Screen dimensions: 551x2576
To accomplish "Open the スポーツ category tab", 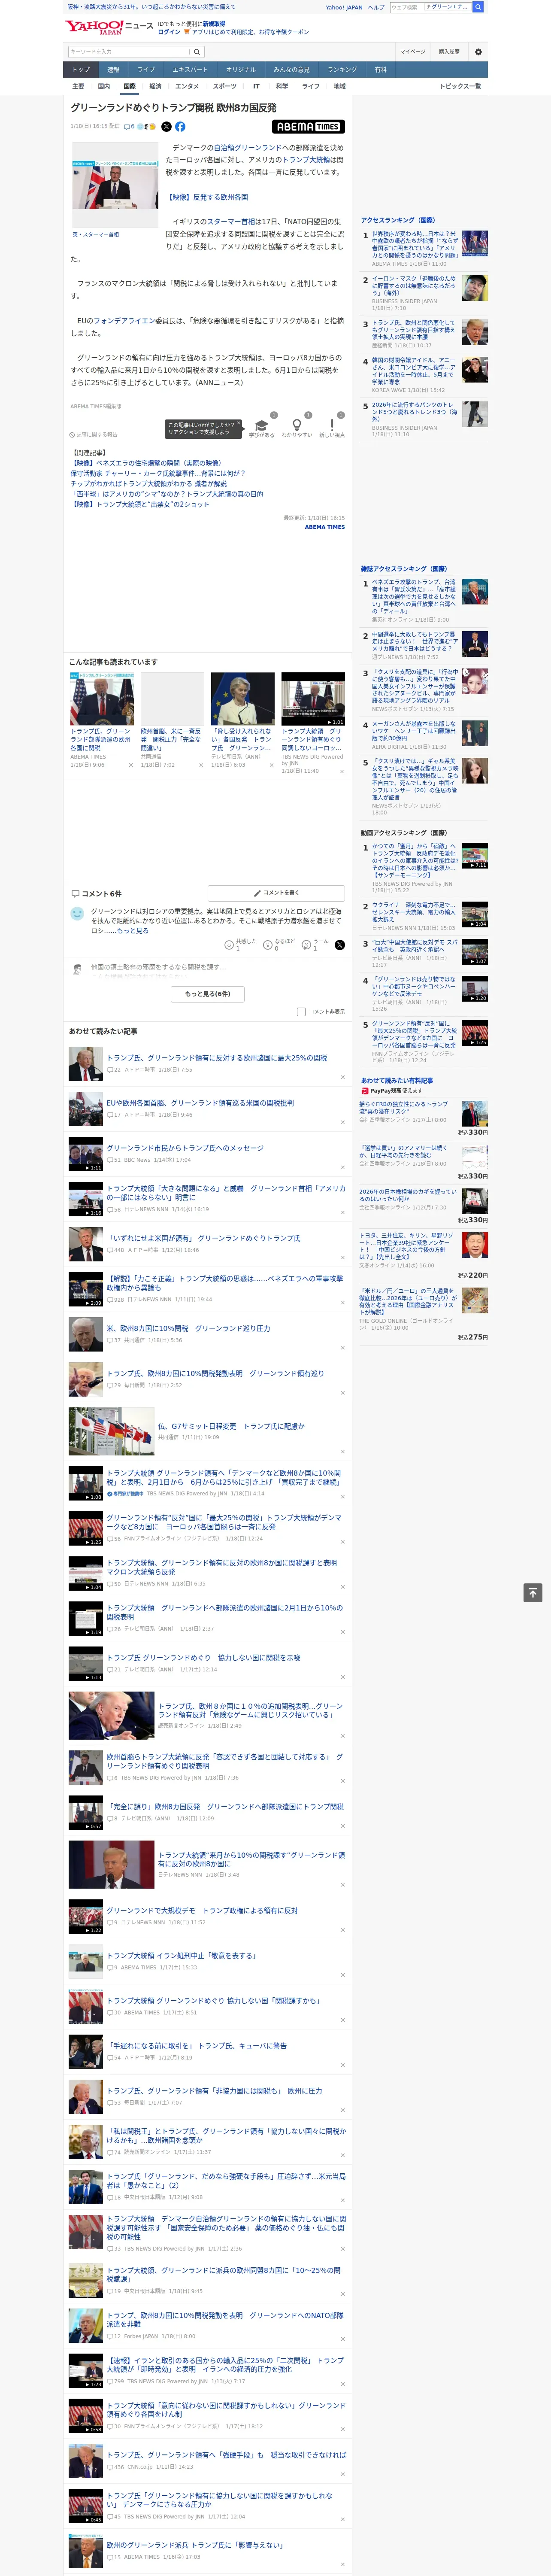I will (225, 86).
